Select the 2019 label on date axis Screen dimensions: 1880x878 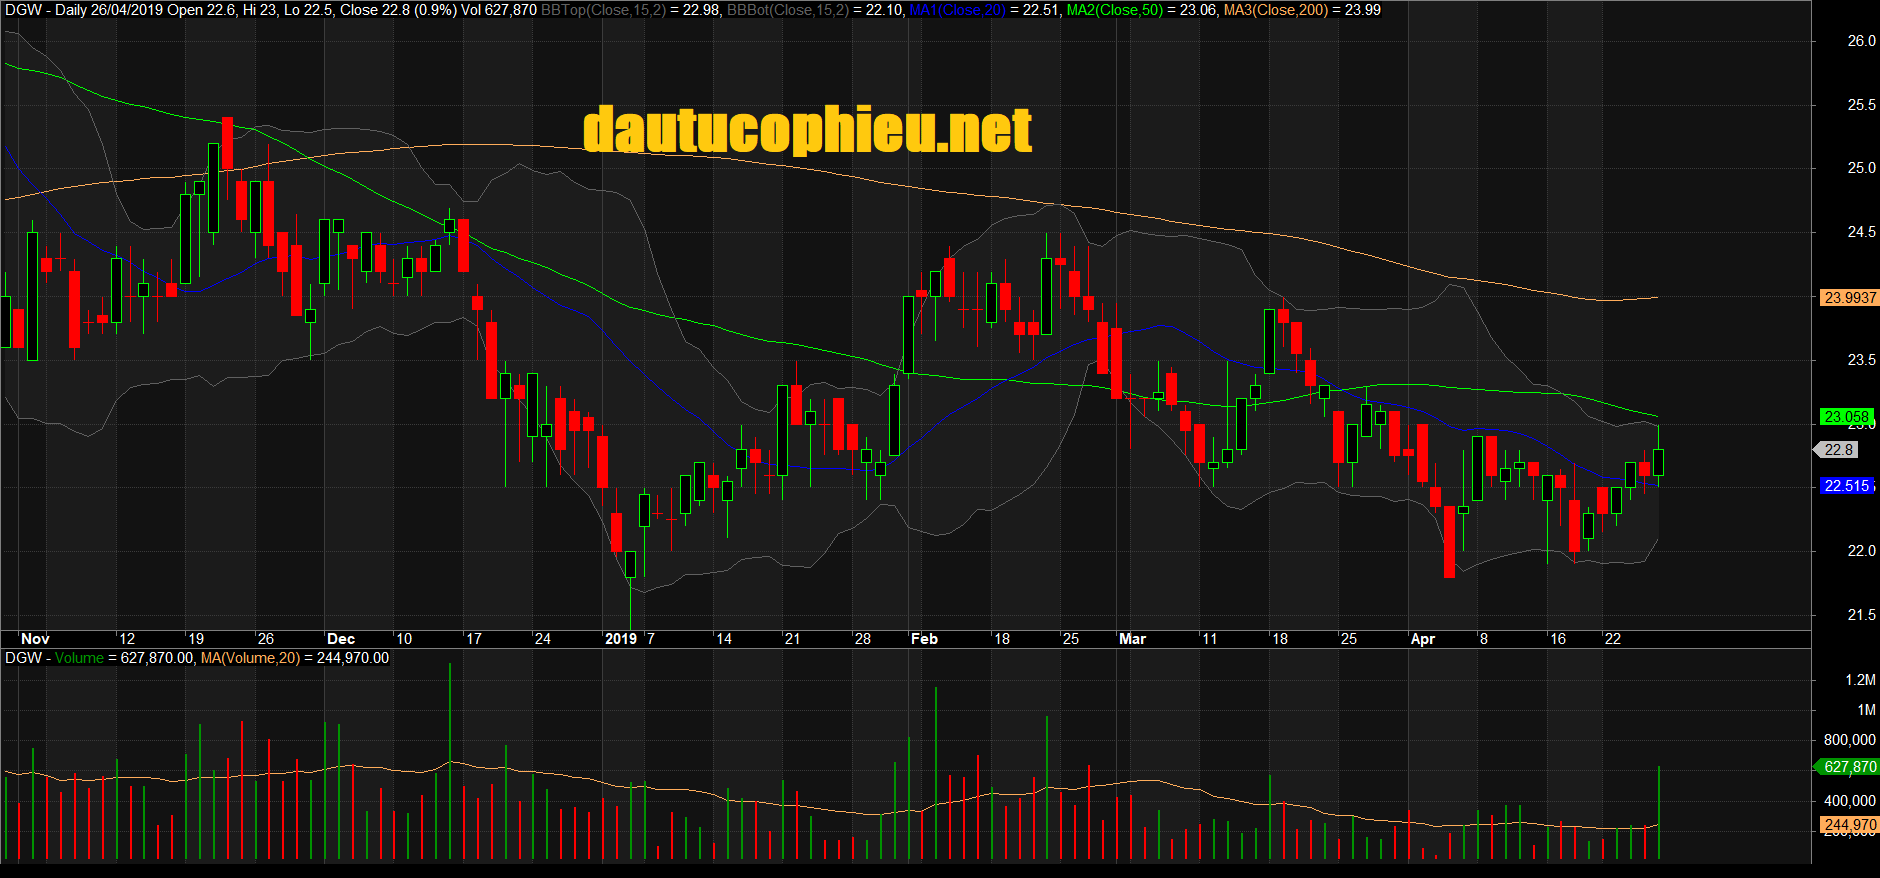[x=621, y=639]
